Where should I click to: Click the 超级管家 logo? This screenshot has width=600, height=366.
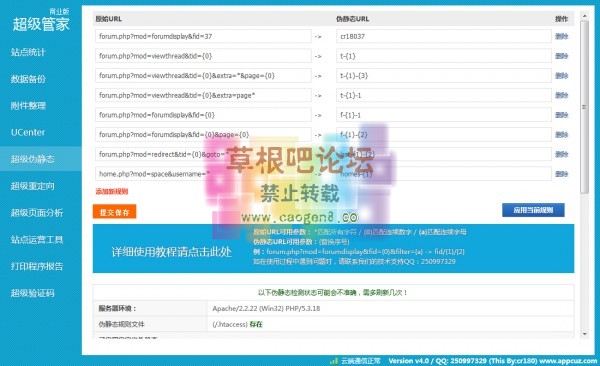41,24
